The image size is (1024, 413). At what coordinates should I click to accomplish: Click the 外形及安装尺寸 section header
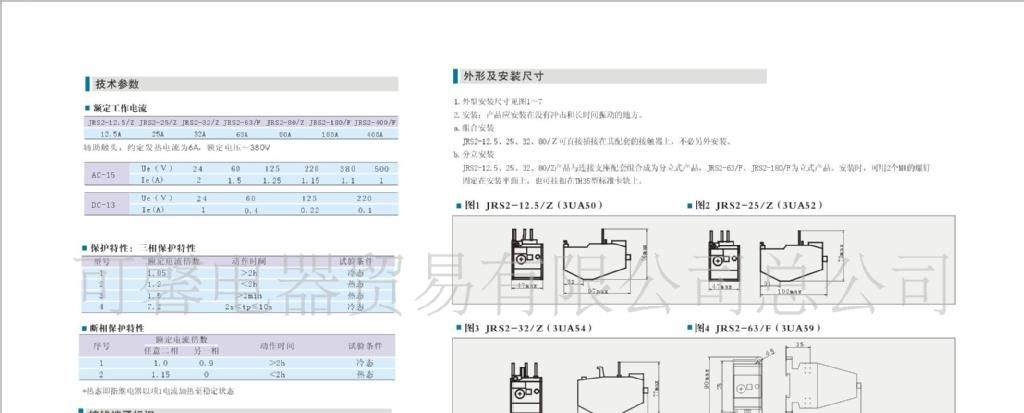coord(502,76)
